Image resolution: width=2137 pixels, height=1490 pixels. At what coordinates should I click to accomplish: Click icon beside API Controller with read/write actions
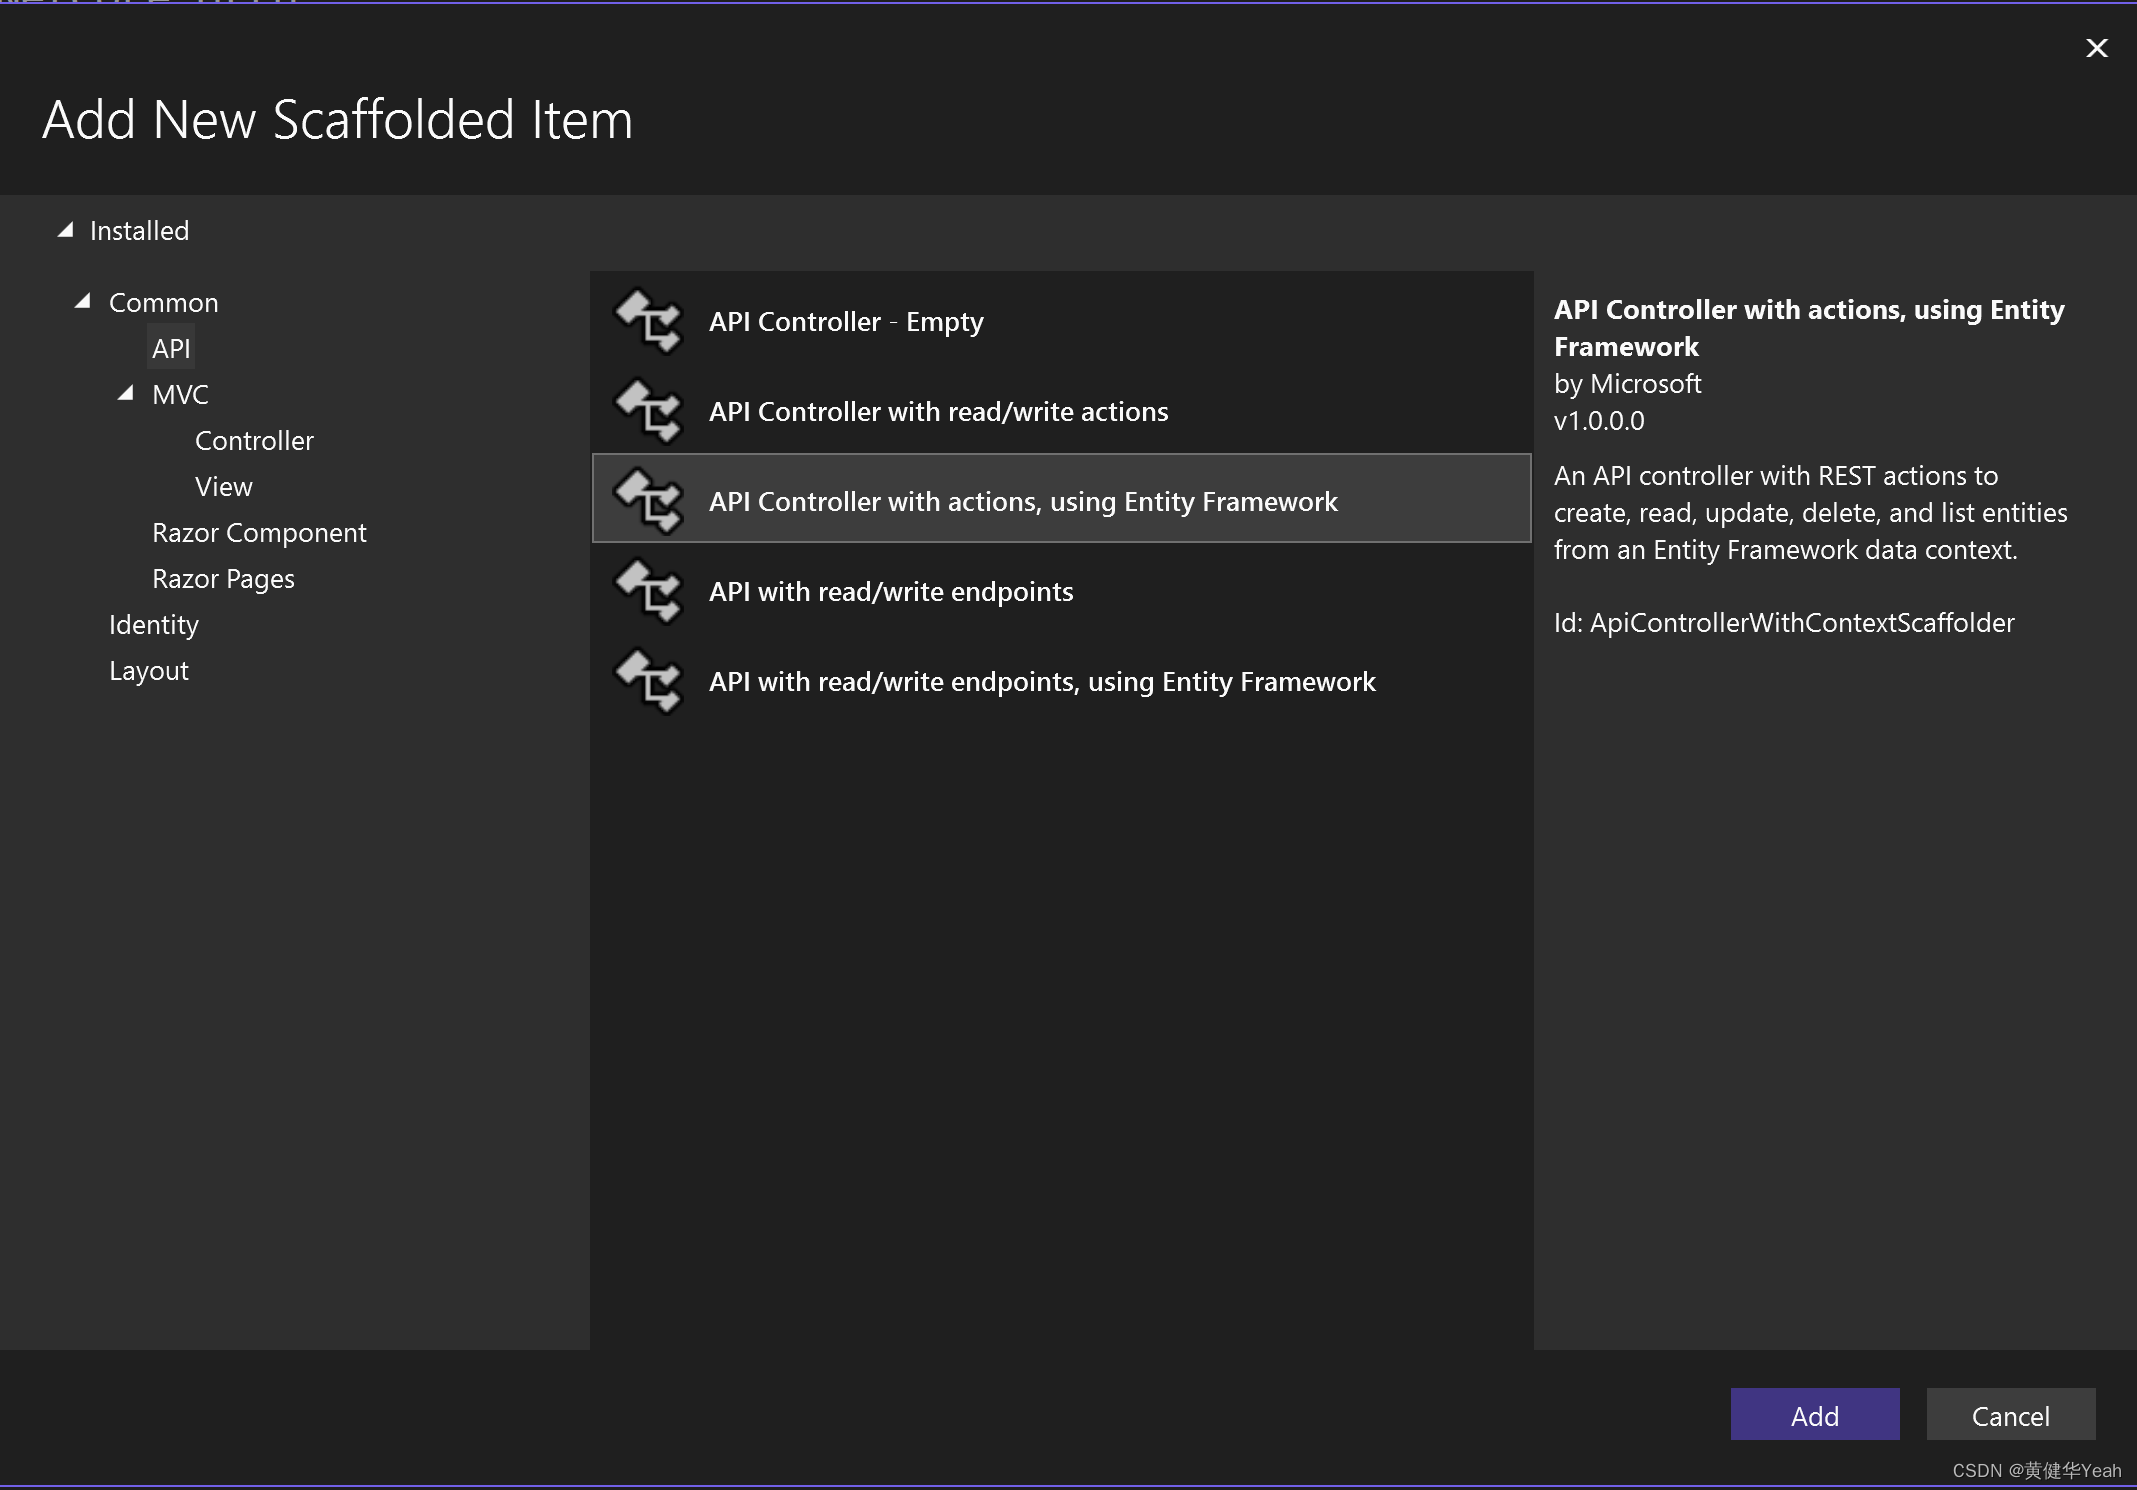coord(649,411)
